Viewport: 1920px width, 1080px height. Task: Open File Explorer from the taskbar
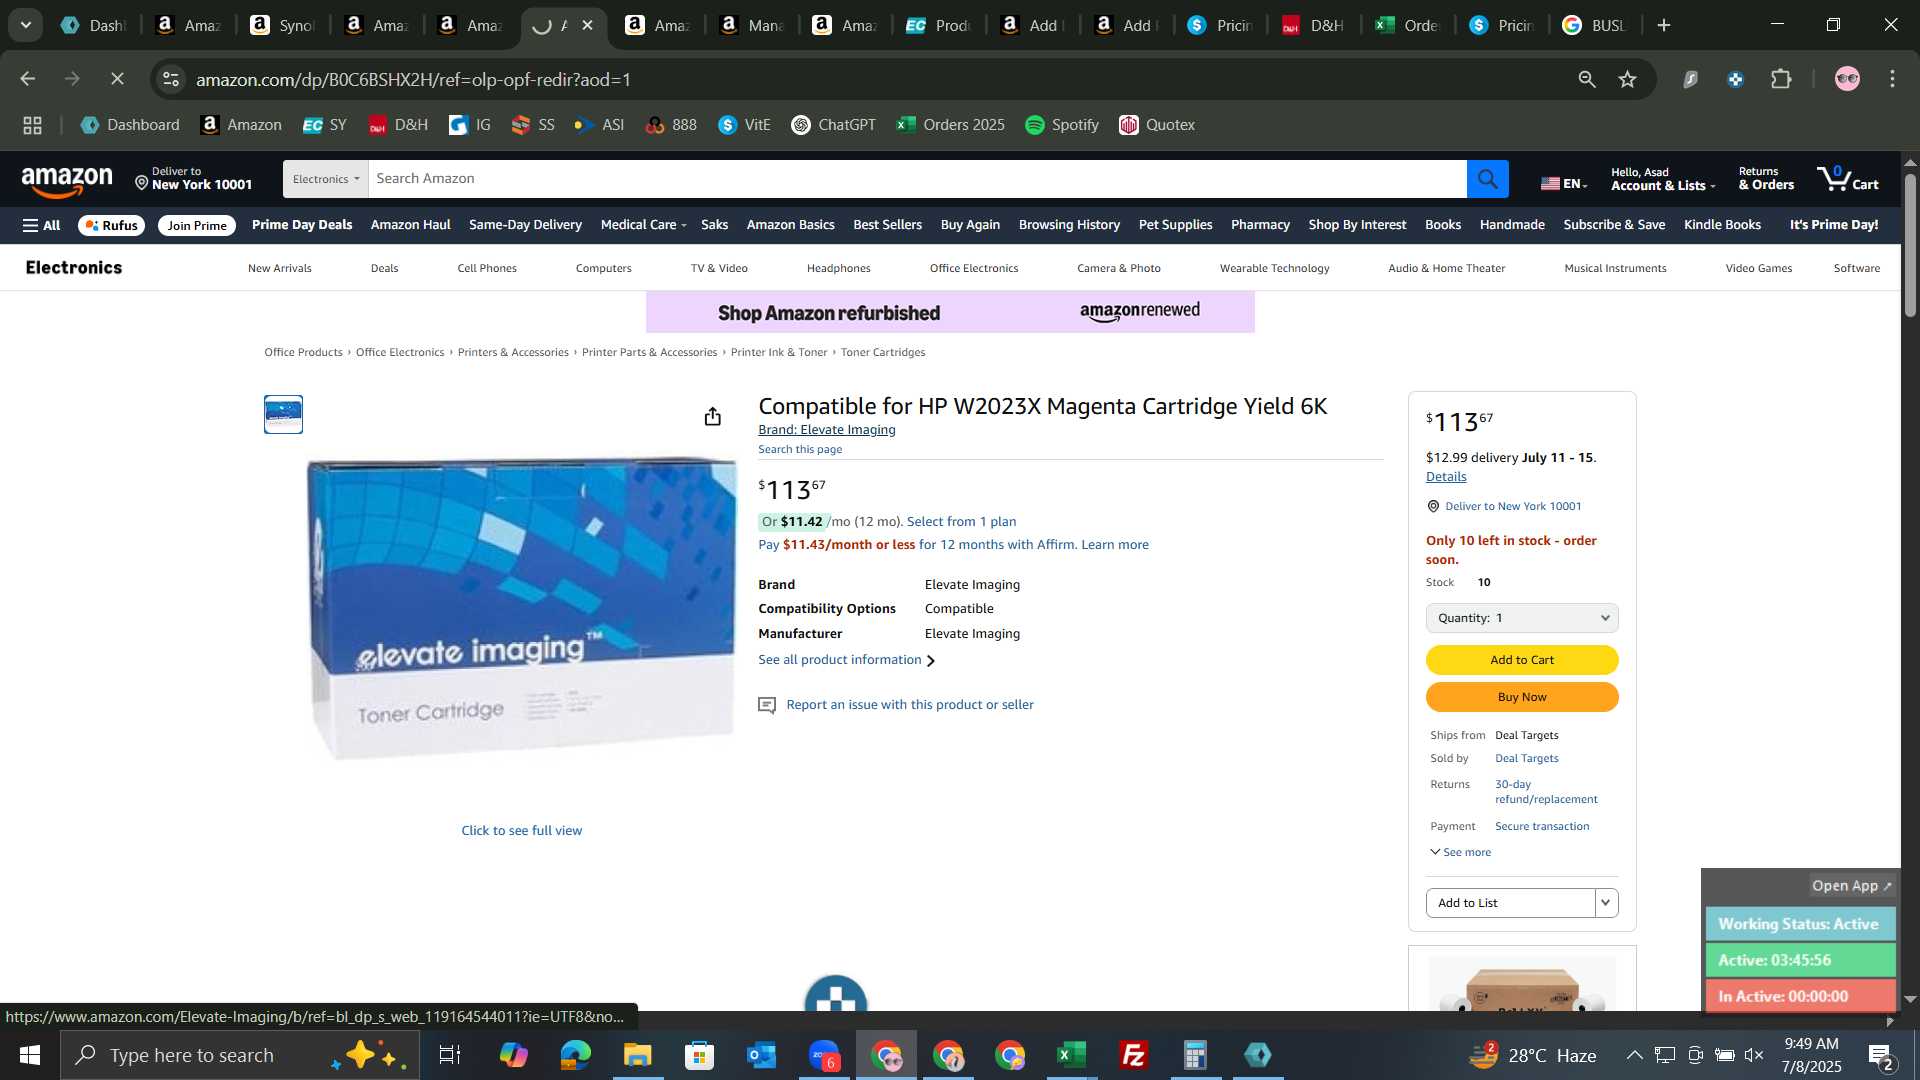(637, 1055)
